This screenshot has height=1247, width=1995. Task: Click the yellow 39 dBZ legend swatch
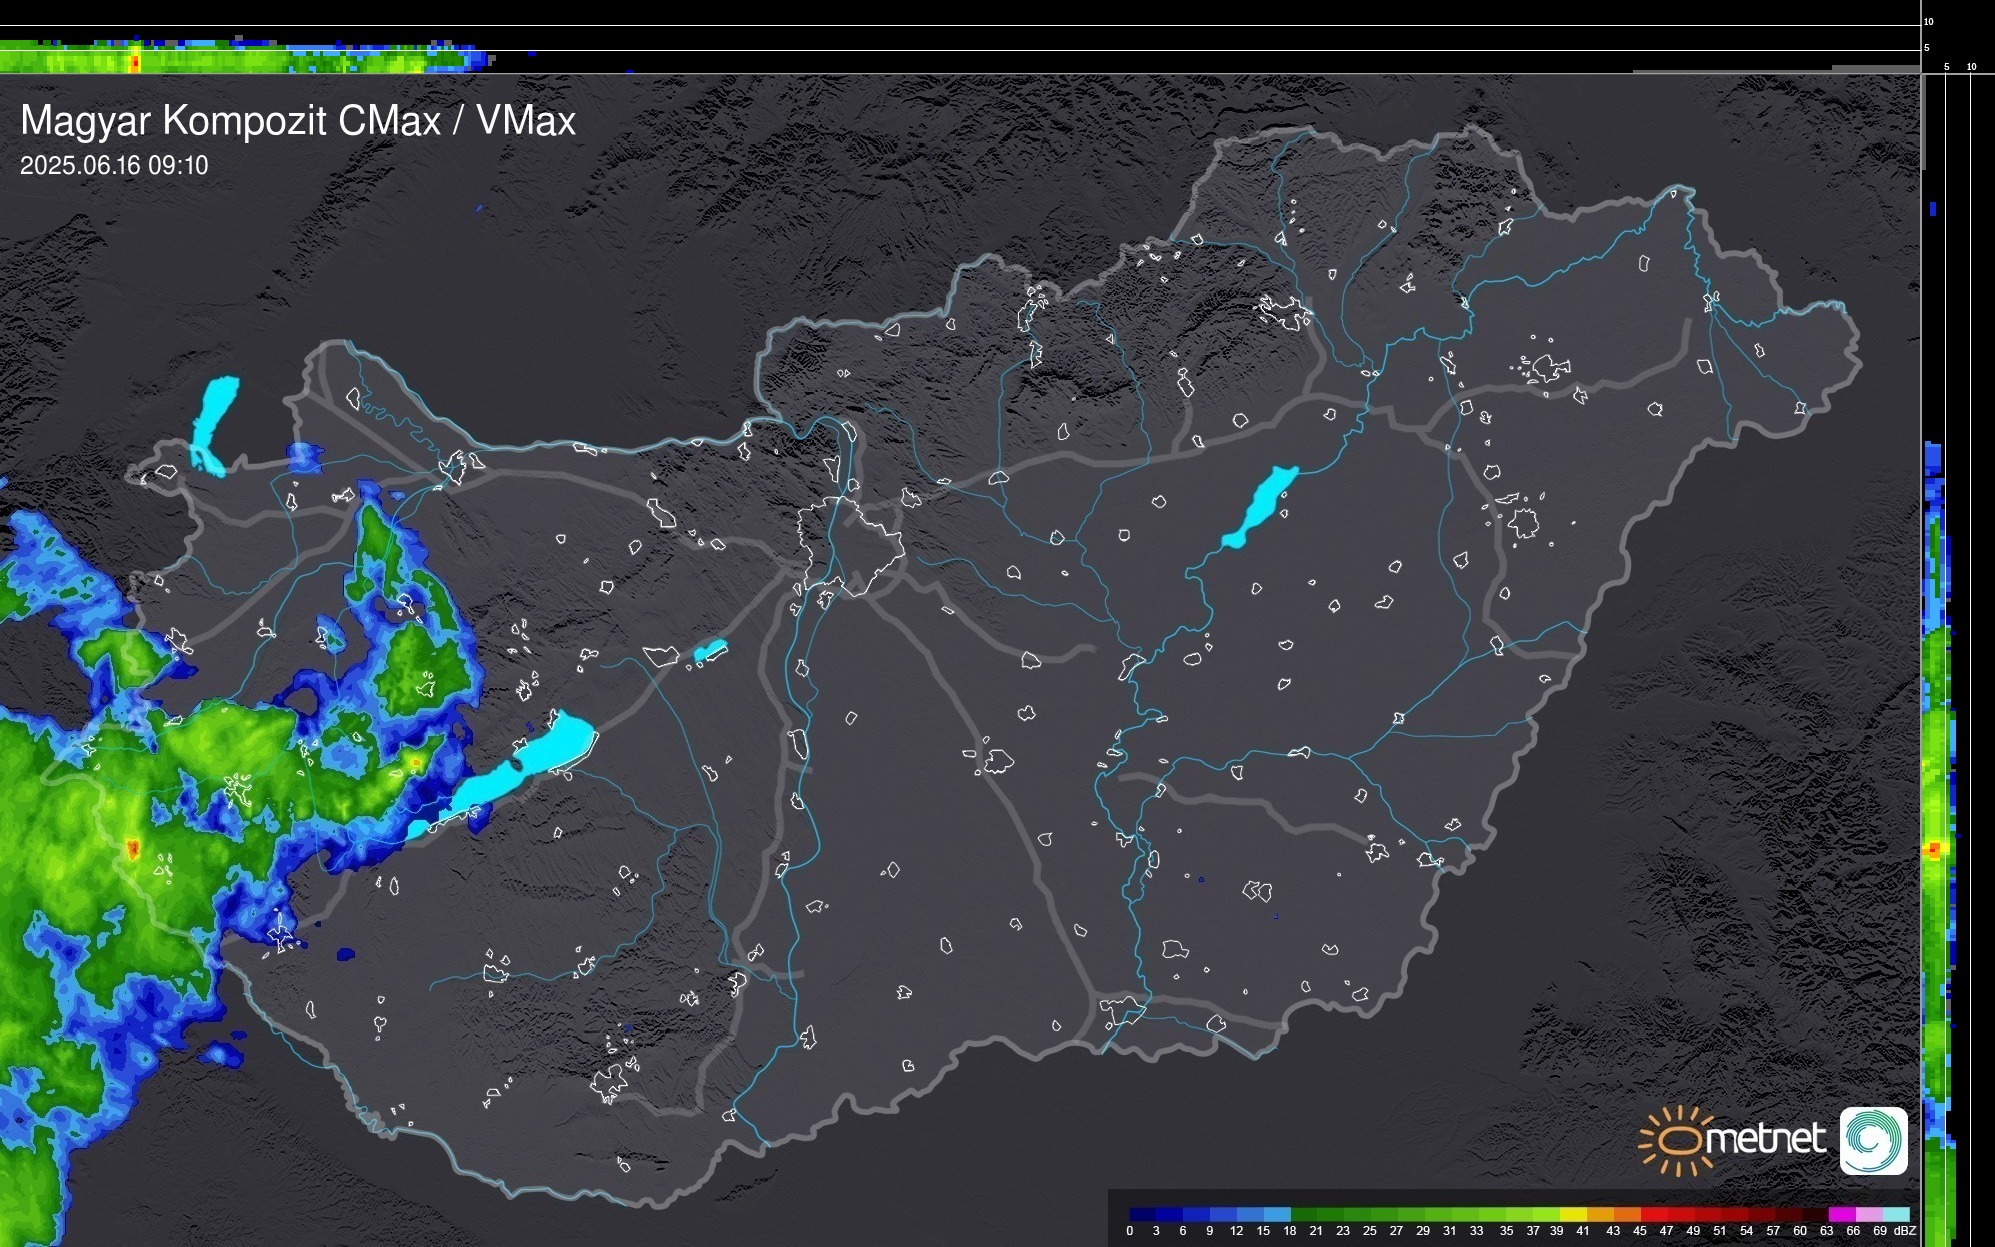tap(1572, 1214)
